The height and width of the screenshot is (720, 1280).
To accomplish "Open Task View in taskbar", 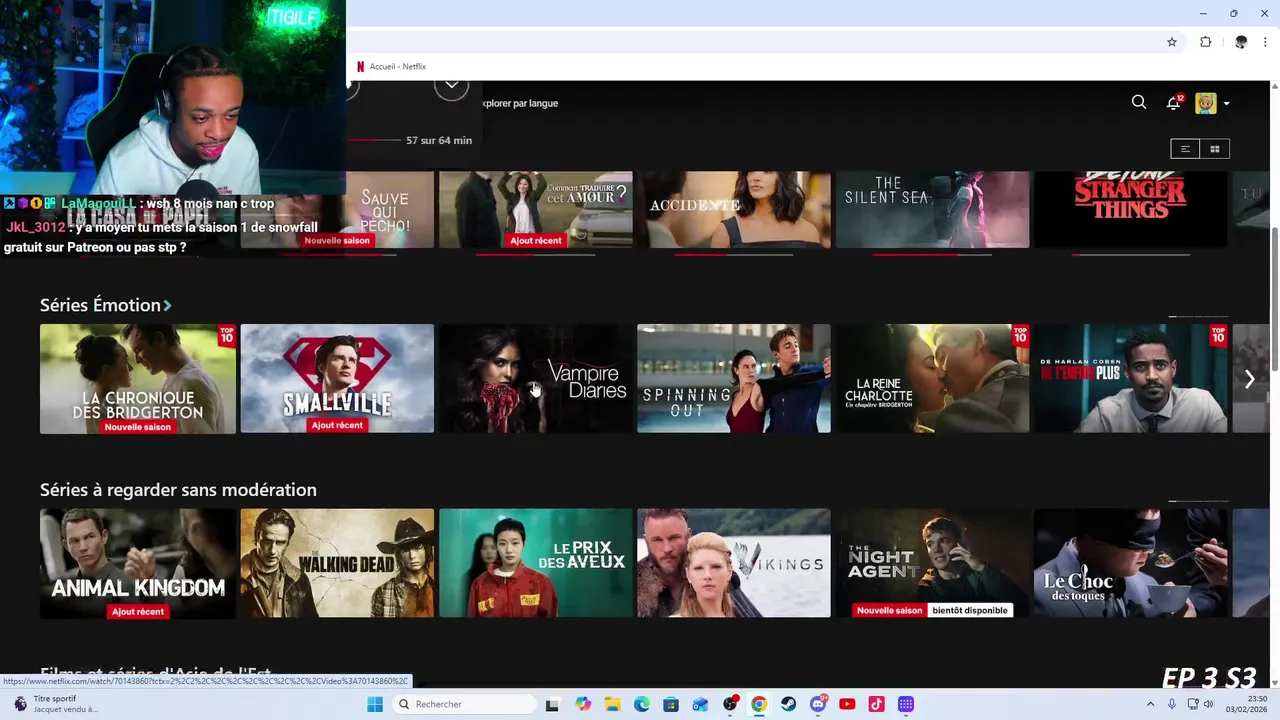I will (552, 704).
